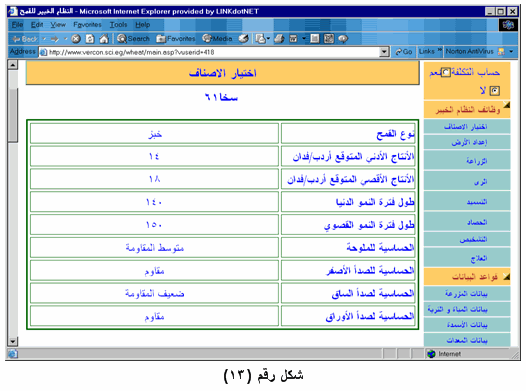Viewport: 526px width, 391px height.
Task: Open the Search toolbar button
Action: coord(133,39)
